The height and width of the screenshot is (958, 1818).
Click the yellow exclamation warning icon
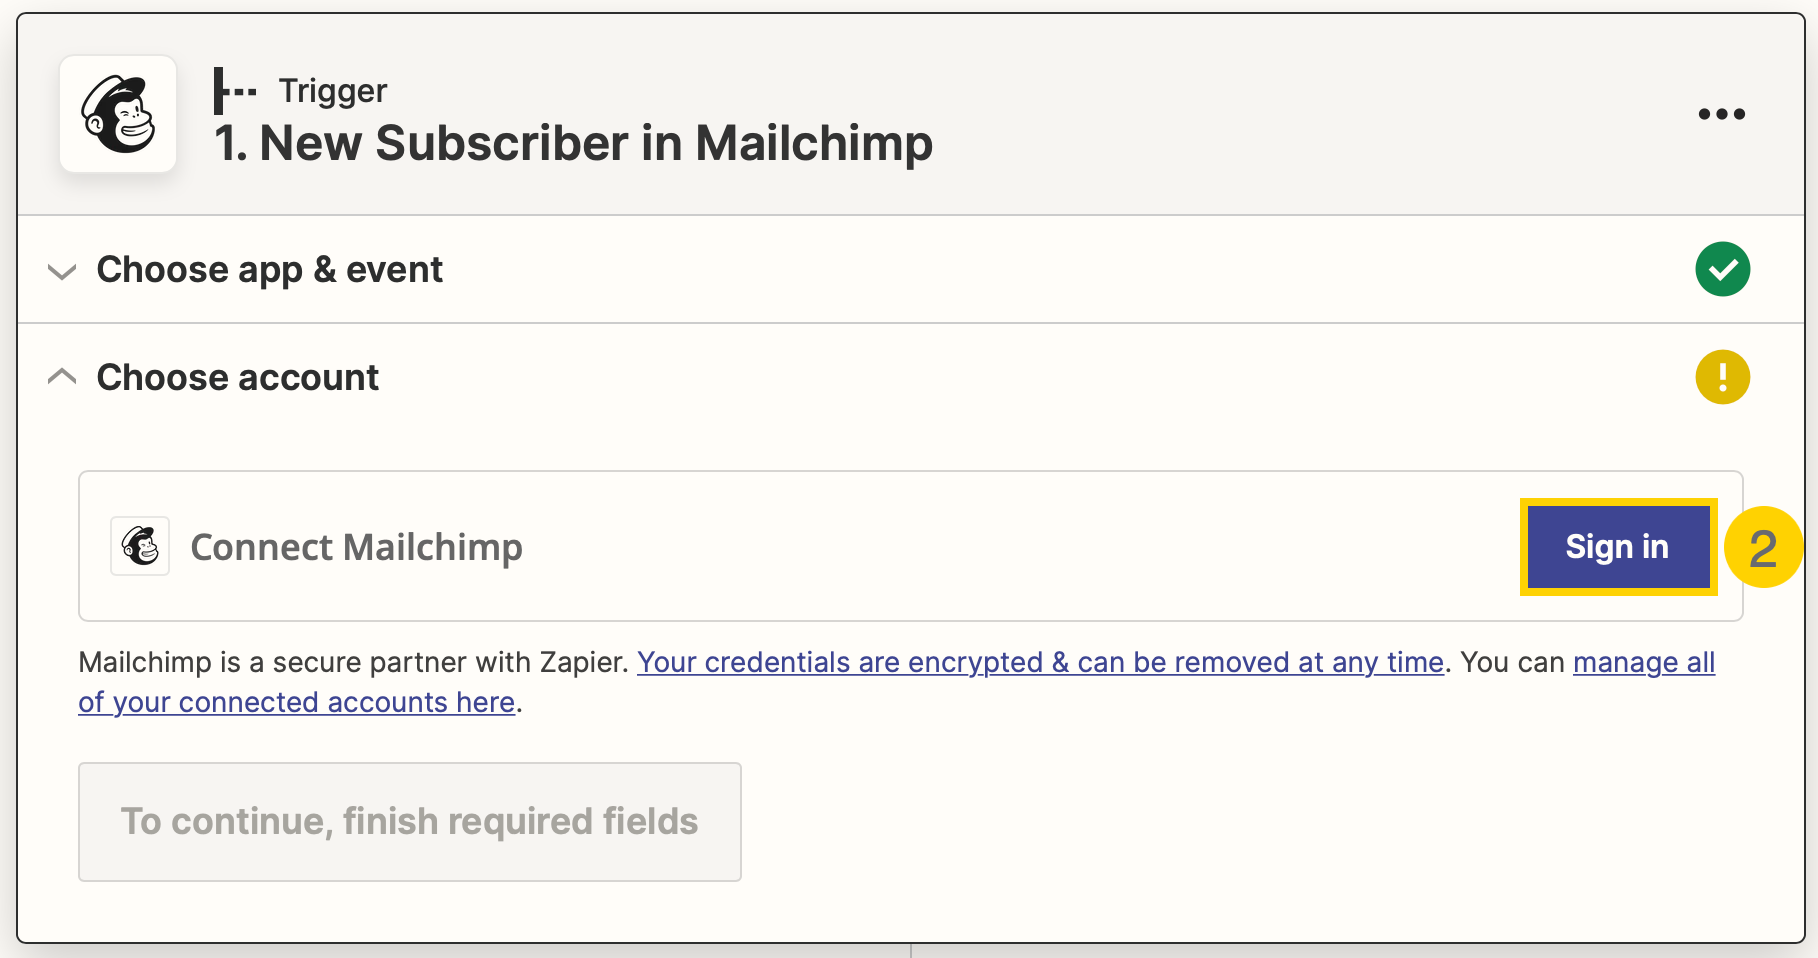tap(1722, 377)
